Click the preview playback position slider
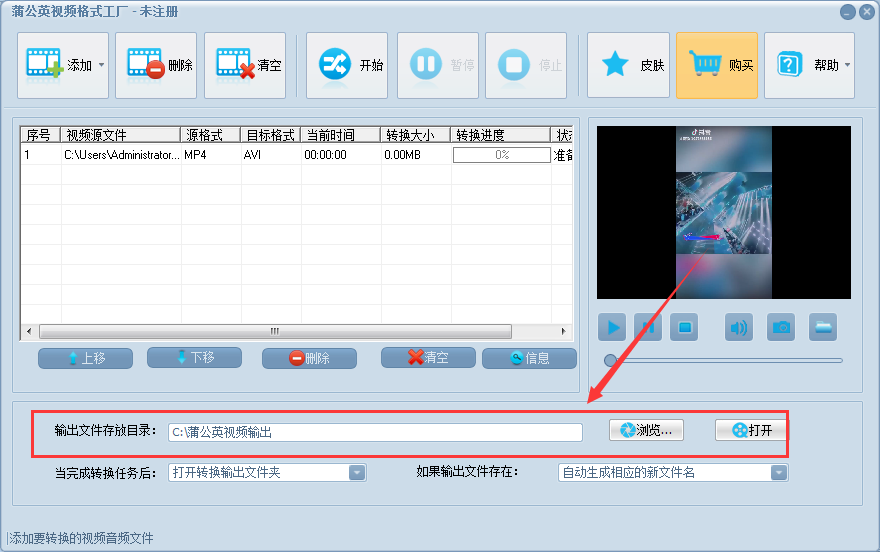 point(724,360)
